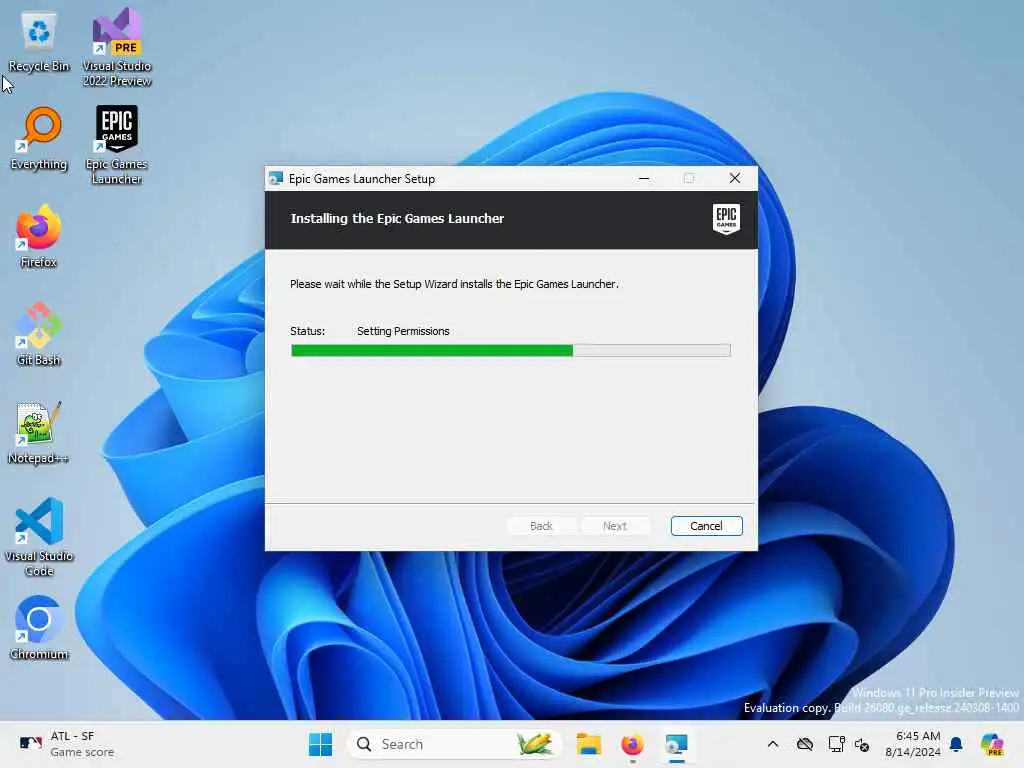Select Visual Studio 2022 Preview desktop icon

[x=117, y=47]
